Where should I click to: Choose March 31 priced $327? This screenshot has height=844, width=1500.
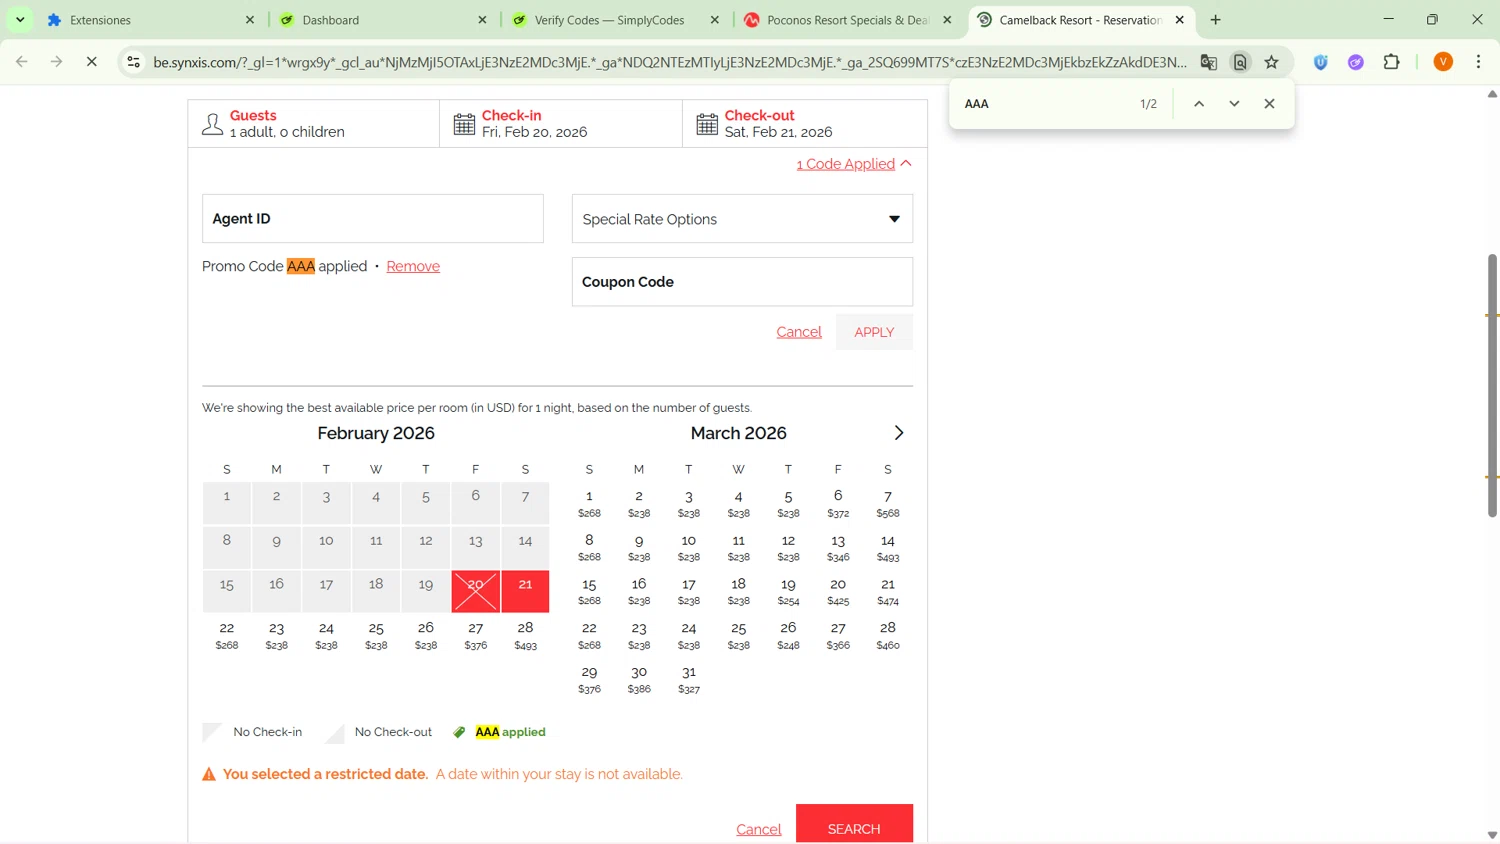click(689, 680)
